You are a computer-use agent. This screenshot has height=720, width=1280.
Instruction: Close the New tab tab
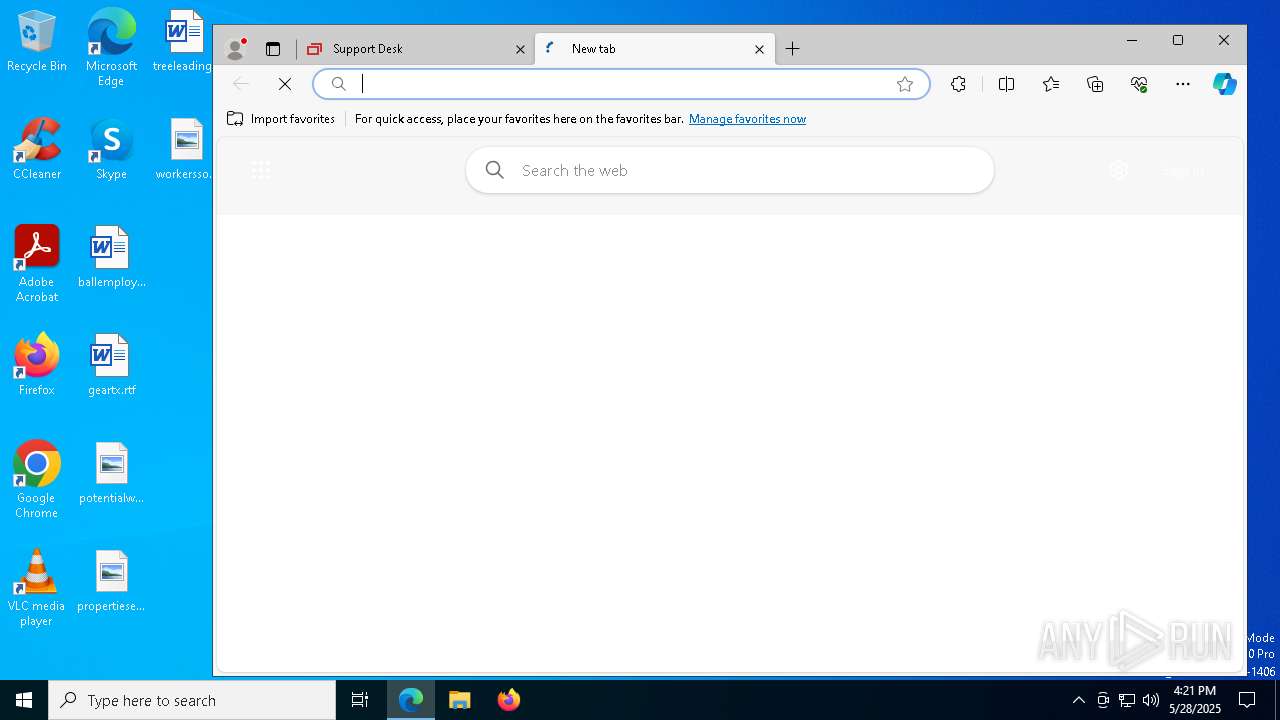tap(759, 49)
